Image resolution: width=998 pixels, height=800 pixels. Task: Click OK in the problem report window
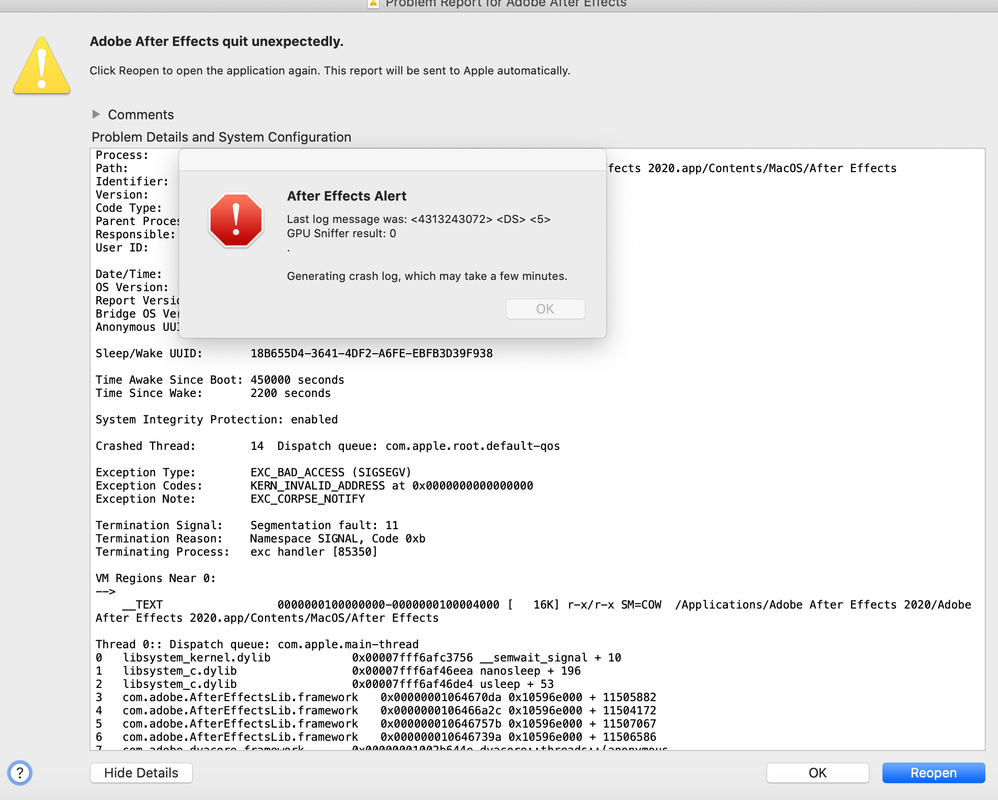[x=817, y=773]
